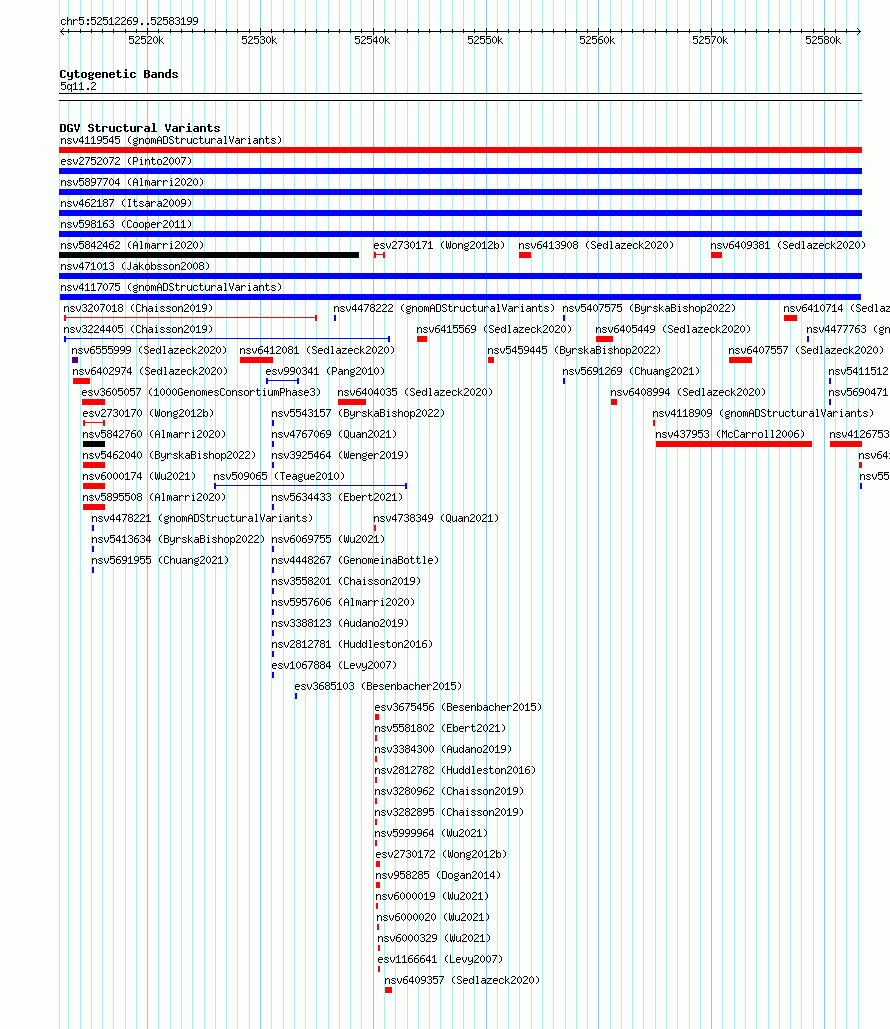Click nsv4478221 gnomAD variant label
The width and height of the screenshot is (890, 1029).
click(x=202, y=518)
